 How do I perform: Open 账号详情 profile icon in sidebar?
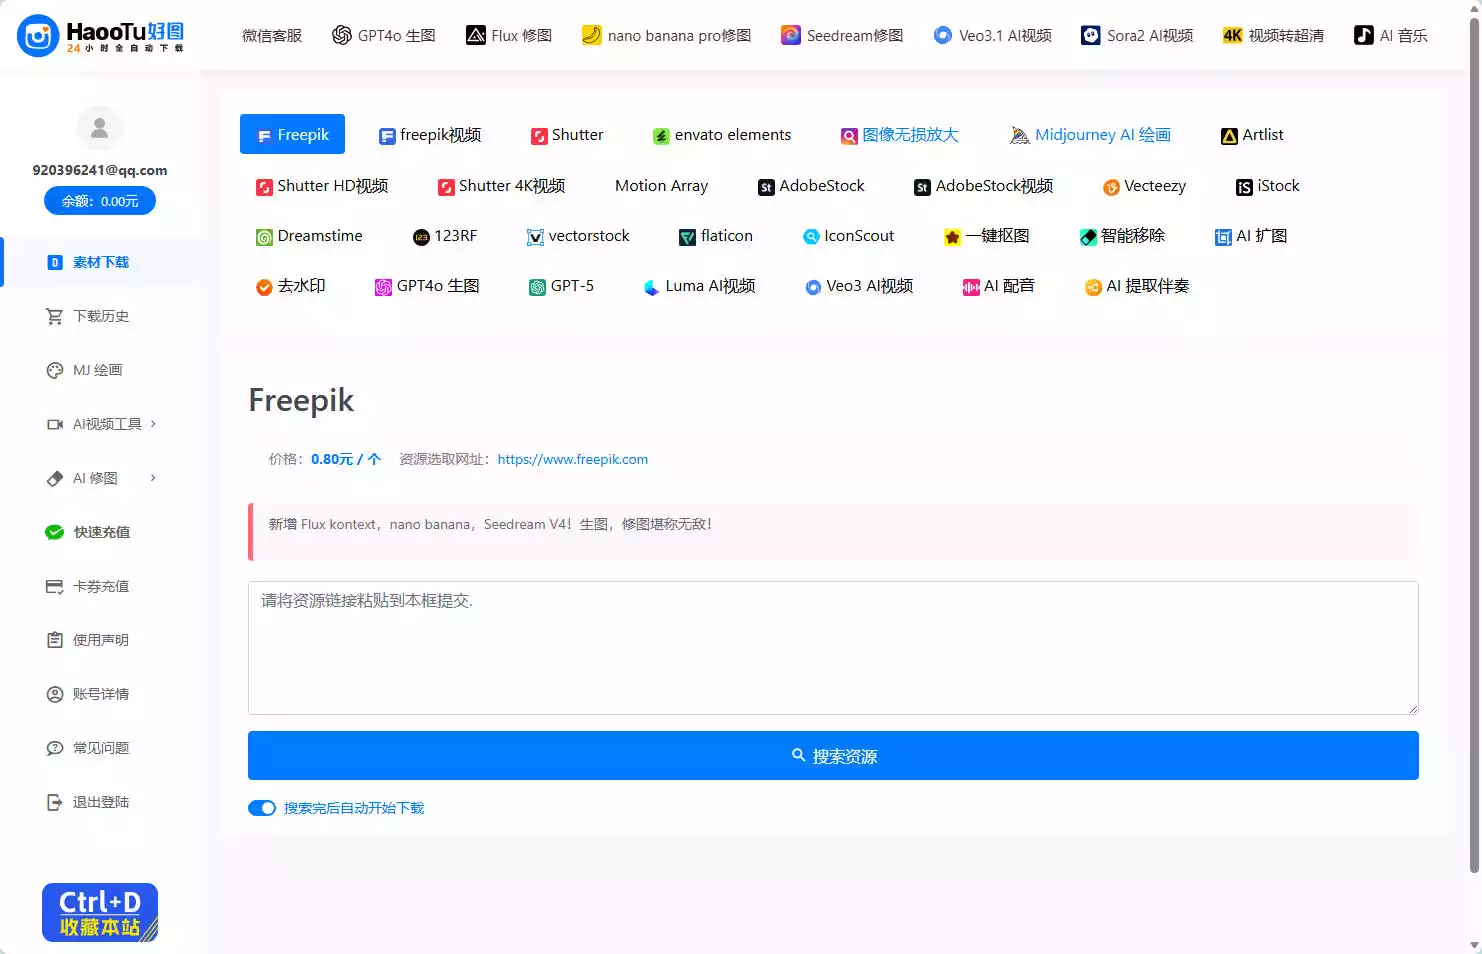point(55,694)
